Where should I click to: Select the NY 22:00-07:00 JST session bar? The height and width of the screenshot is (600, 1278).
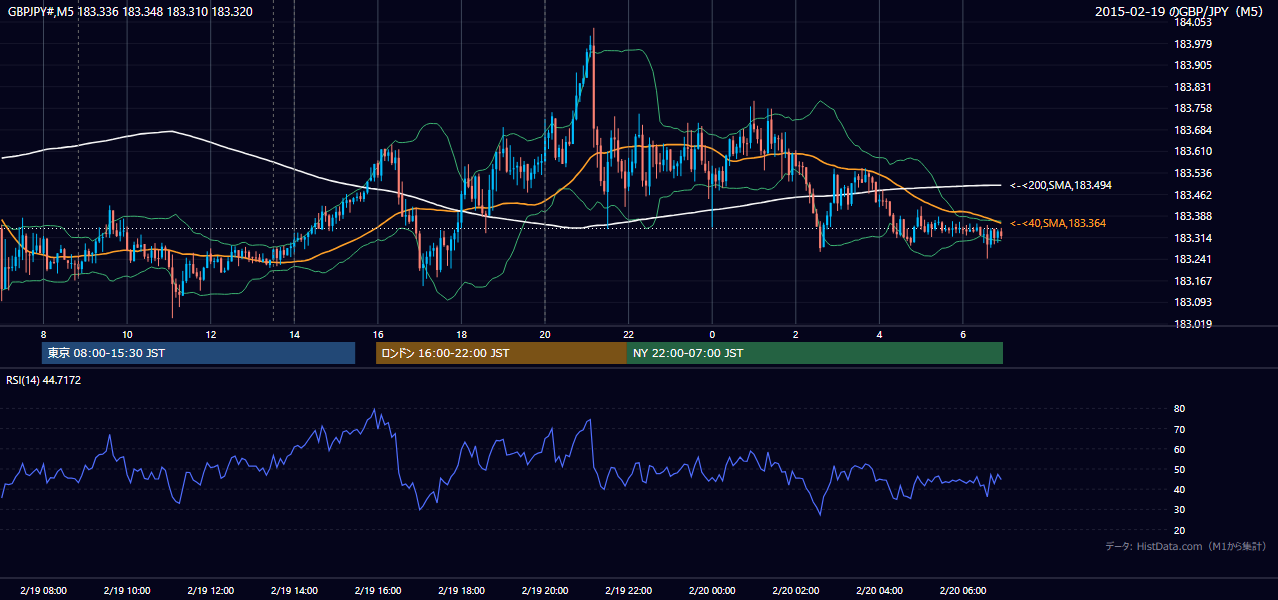(x=815, y=353)
